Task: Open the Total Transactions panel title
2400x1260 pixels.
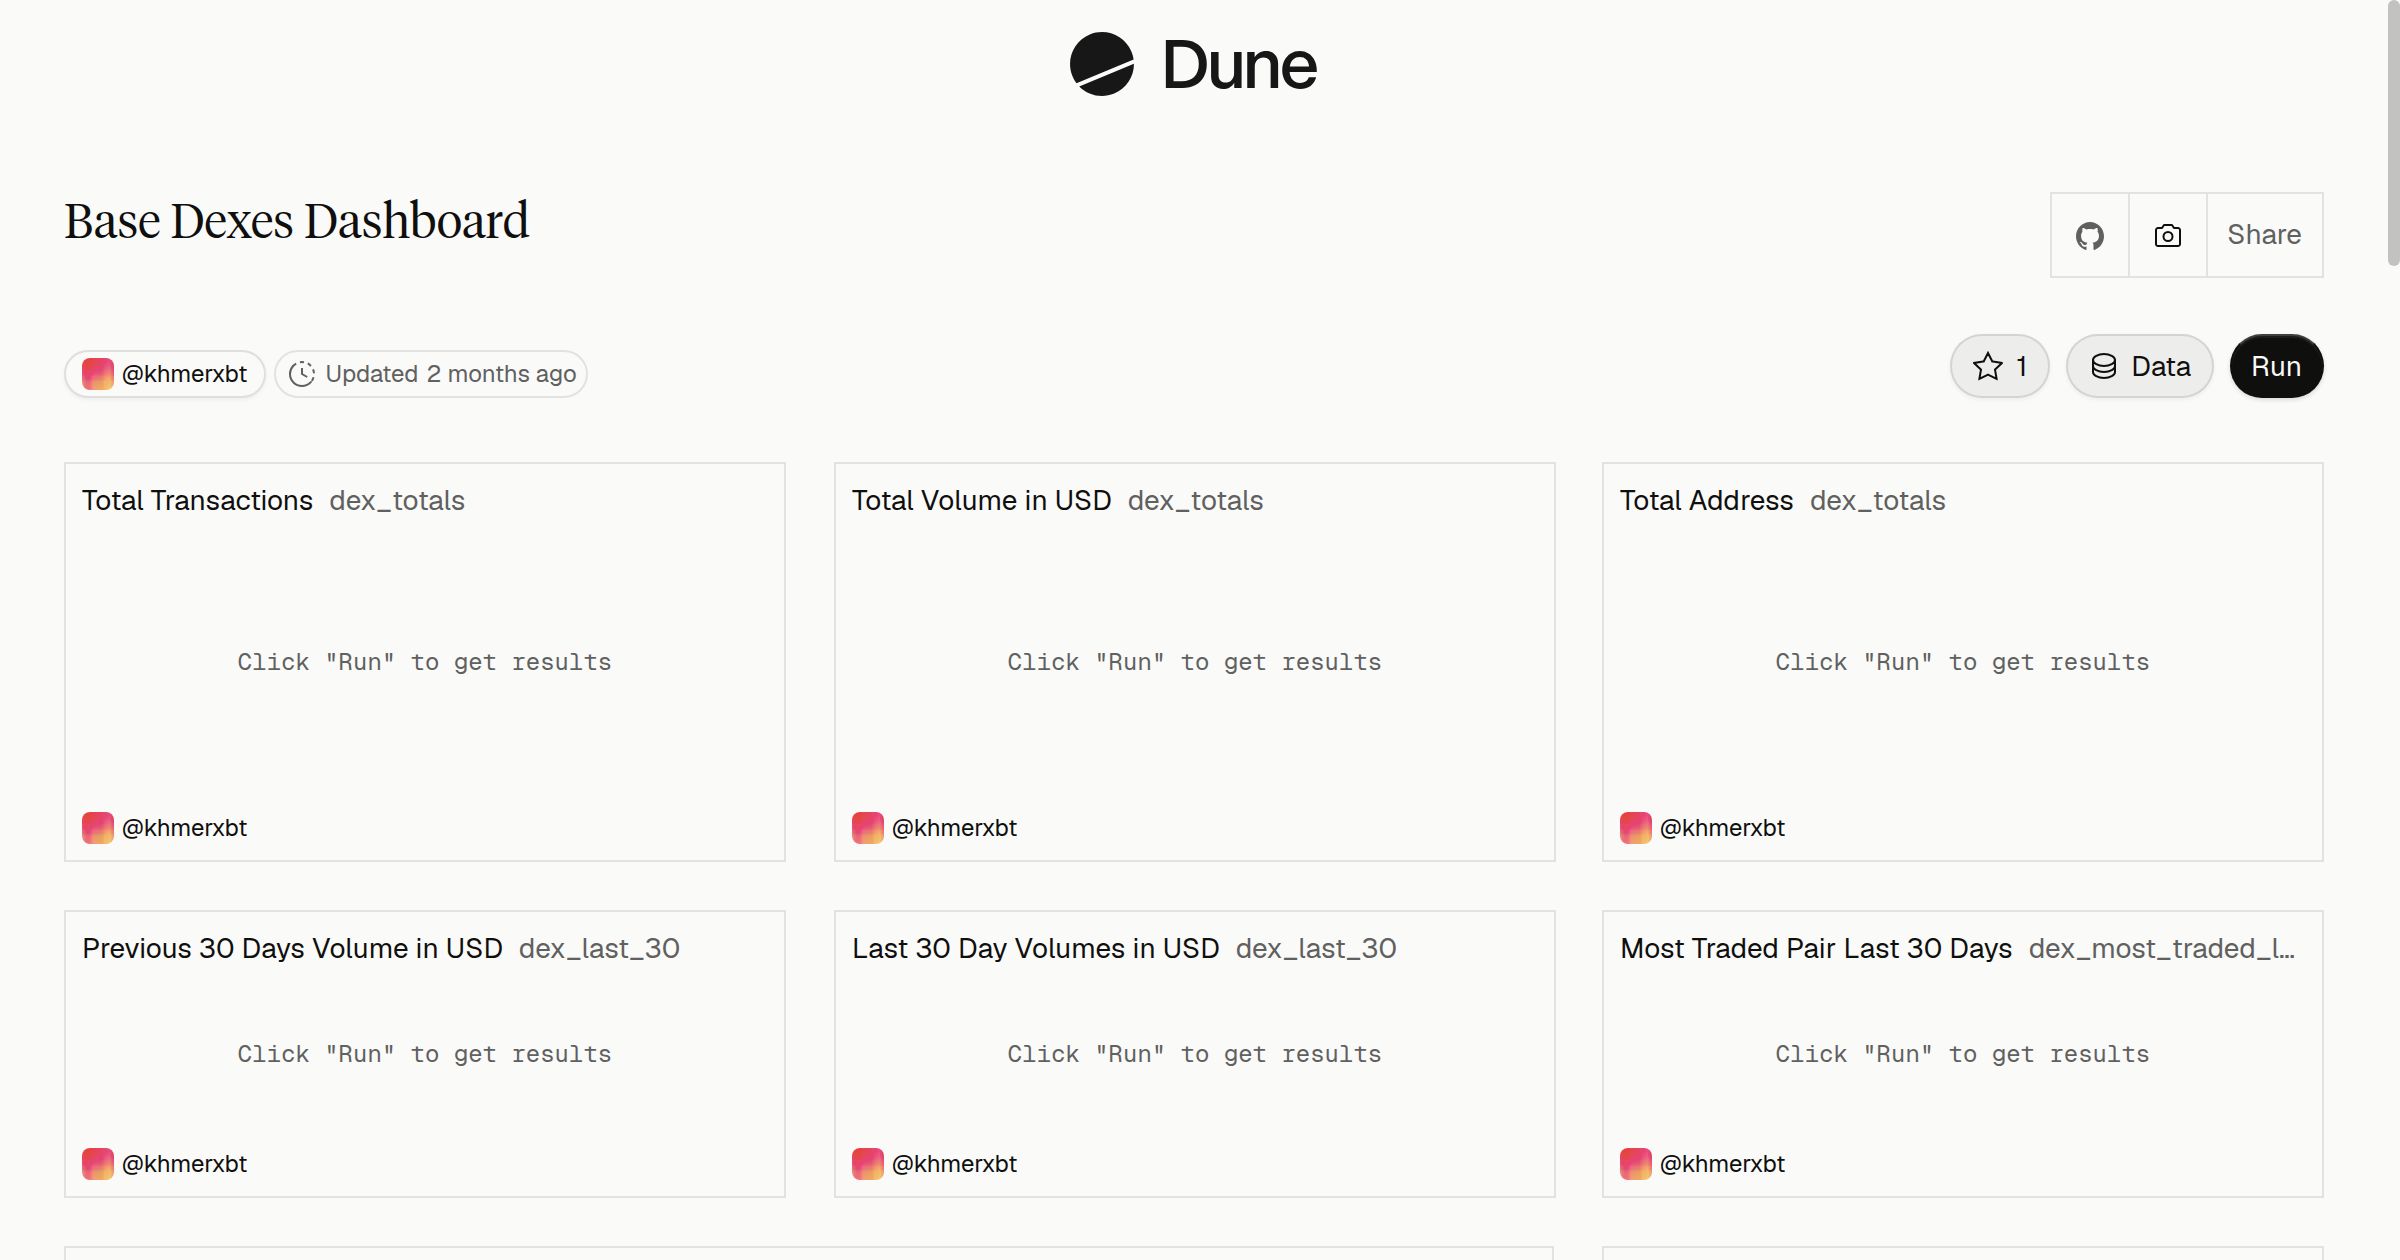Action: tap(197, 500)
